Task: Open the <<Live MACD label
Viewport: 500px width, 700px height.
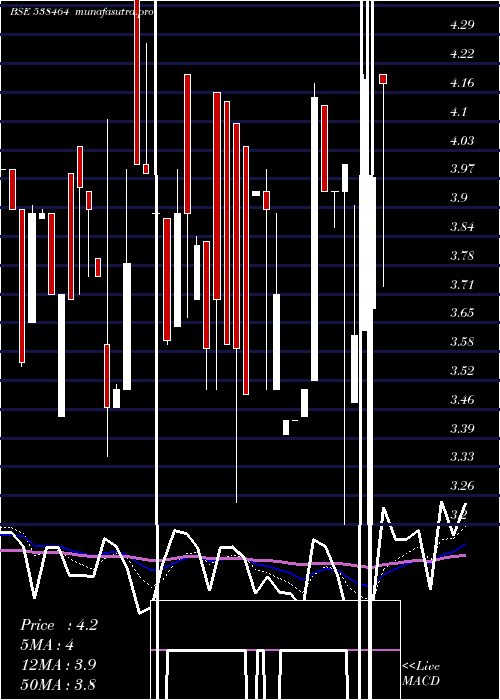Action: 421,673
